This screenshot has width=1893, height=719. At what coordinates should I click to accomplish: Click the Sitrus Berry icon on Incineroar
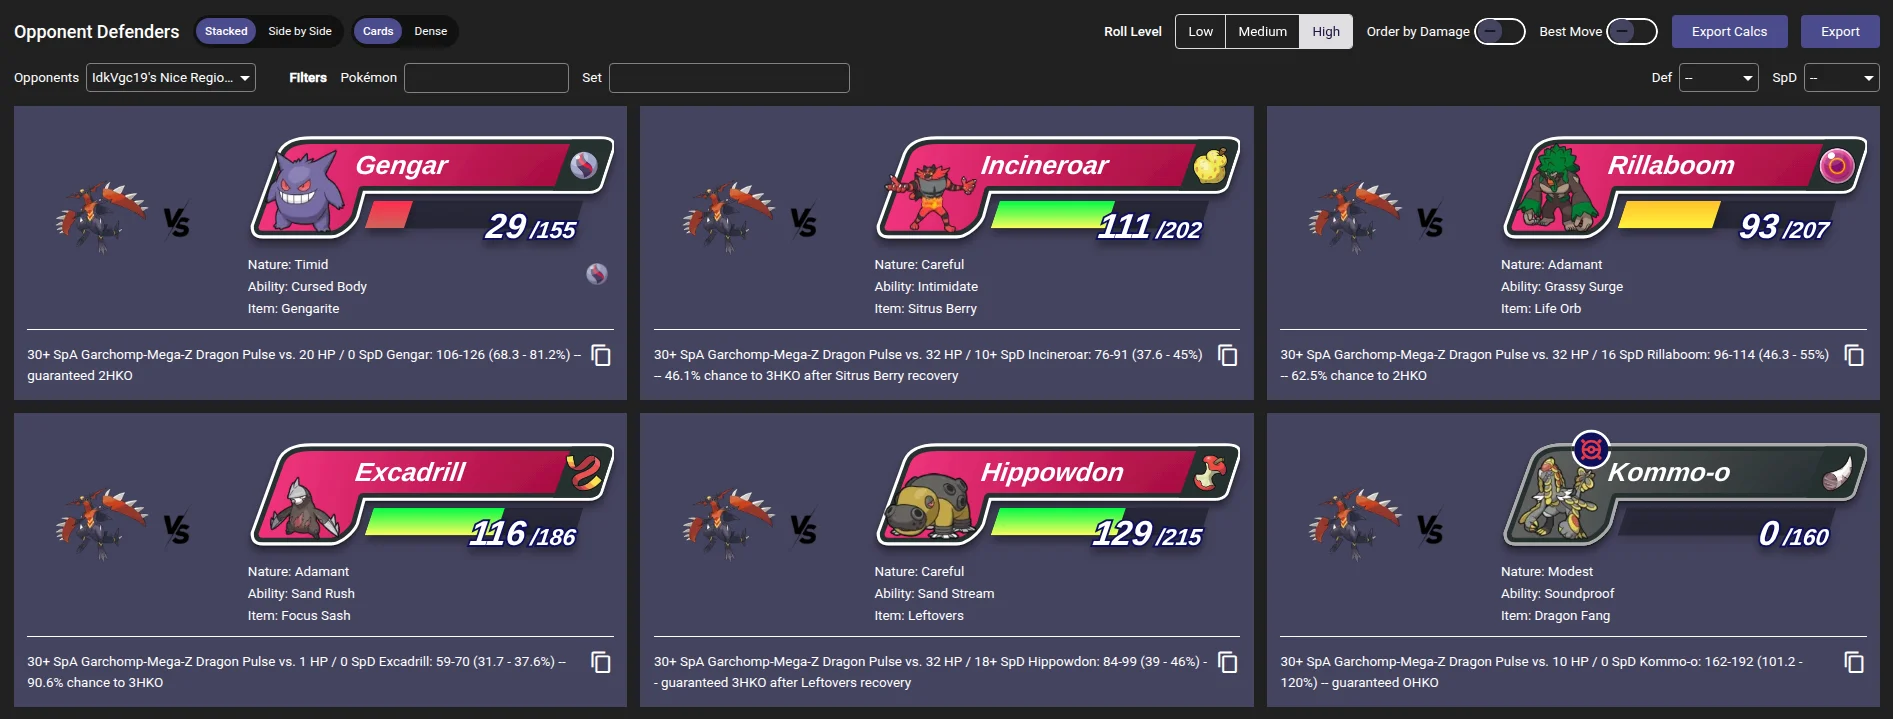coord(1210,165)
